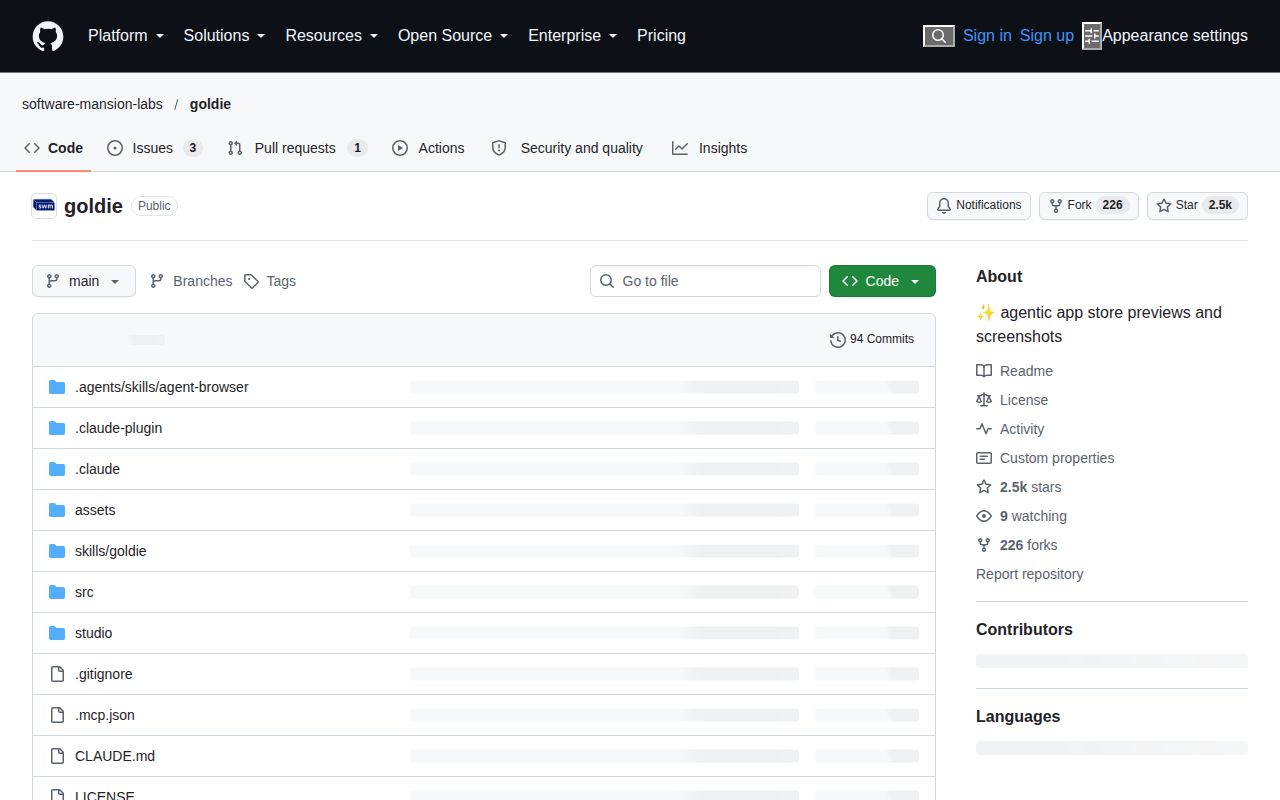This screenshot has height=800, width=1280.
Task: Open the 94 Commits history
Action: (x=872, y=339)
